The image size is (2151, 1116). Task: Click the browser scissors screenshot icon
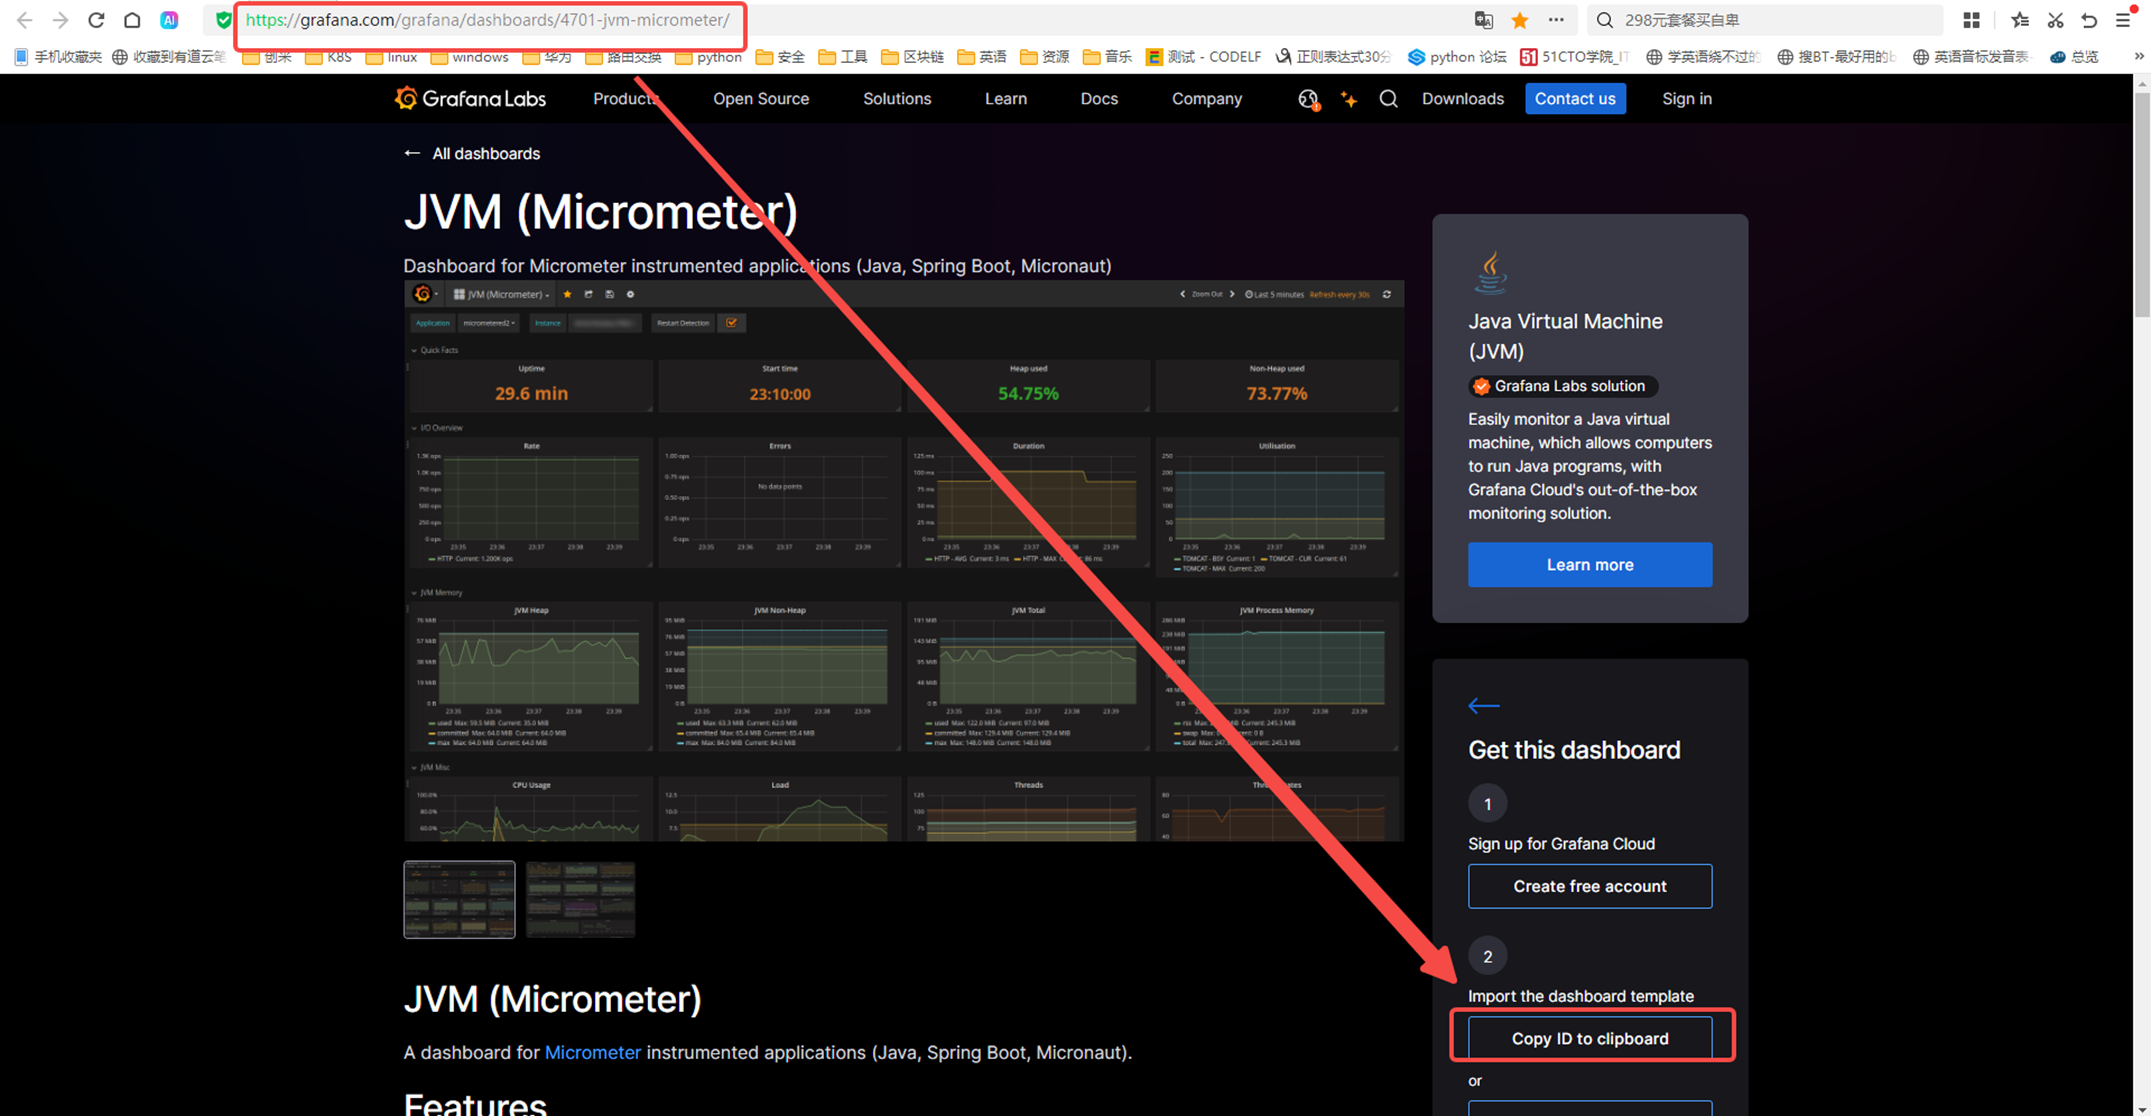pos(2055,20)
